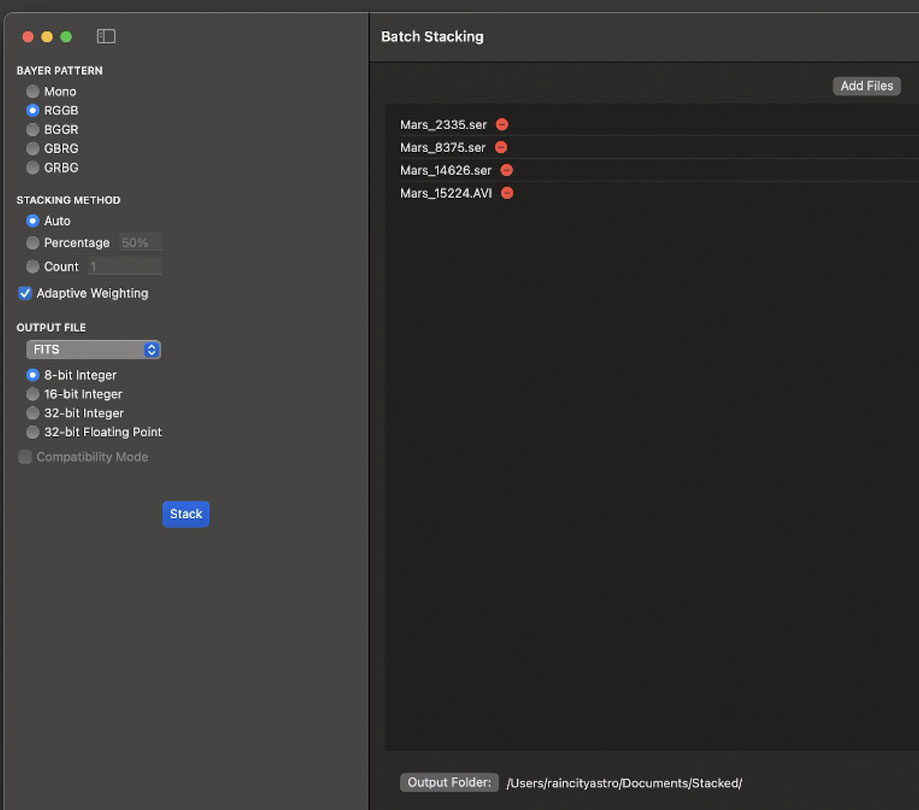Viewport: 919px width, 810px height.
Task: Select 32-bit Floating Point output
Action: (33, 433)
